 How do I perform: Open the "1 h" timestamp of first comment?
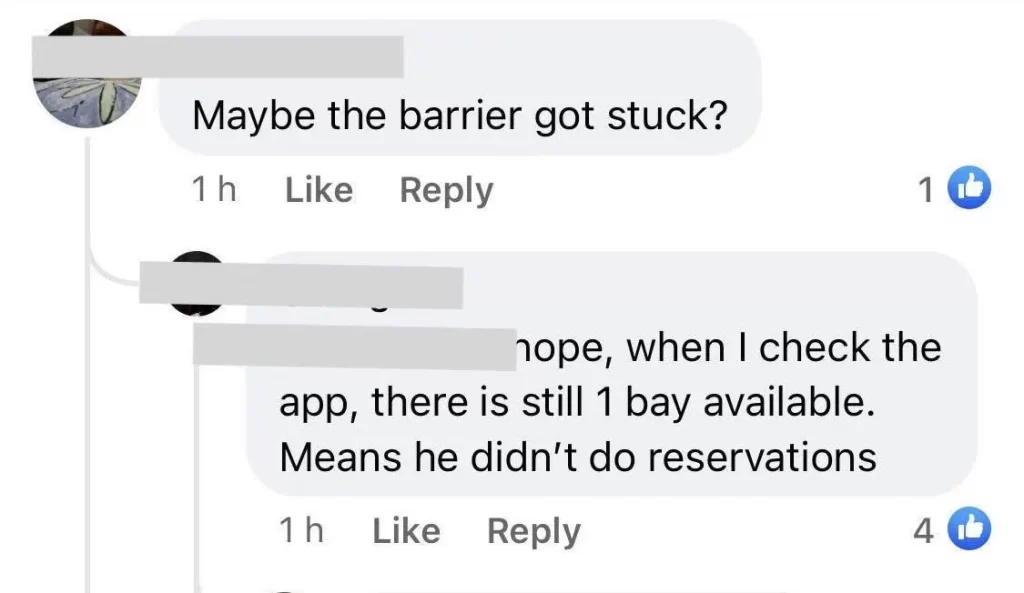pyautogui.click(x=214, y=190)
